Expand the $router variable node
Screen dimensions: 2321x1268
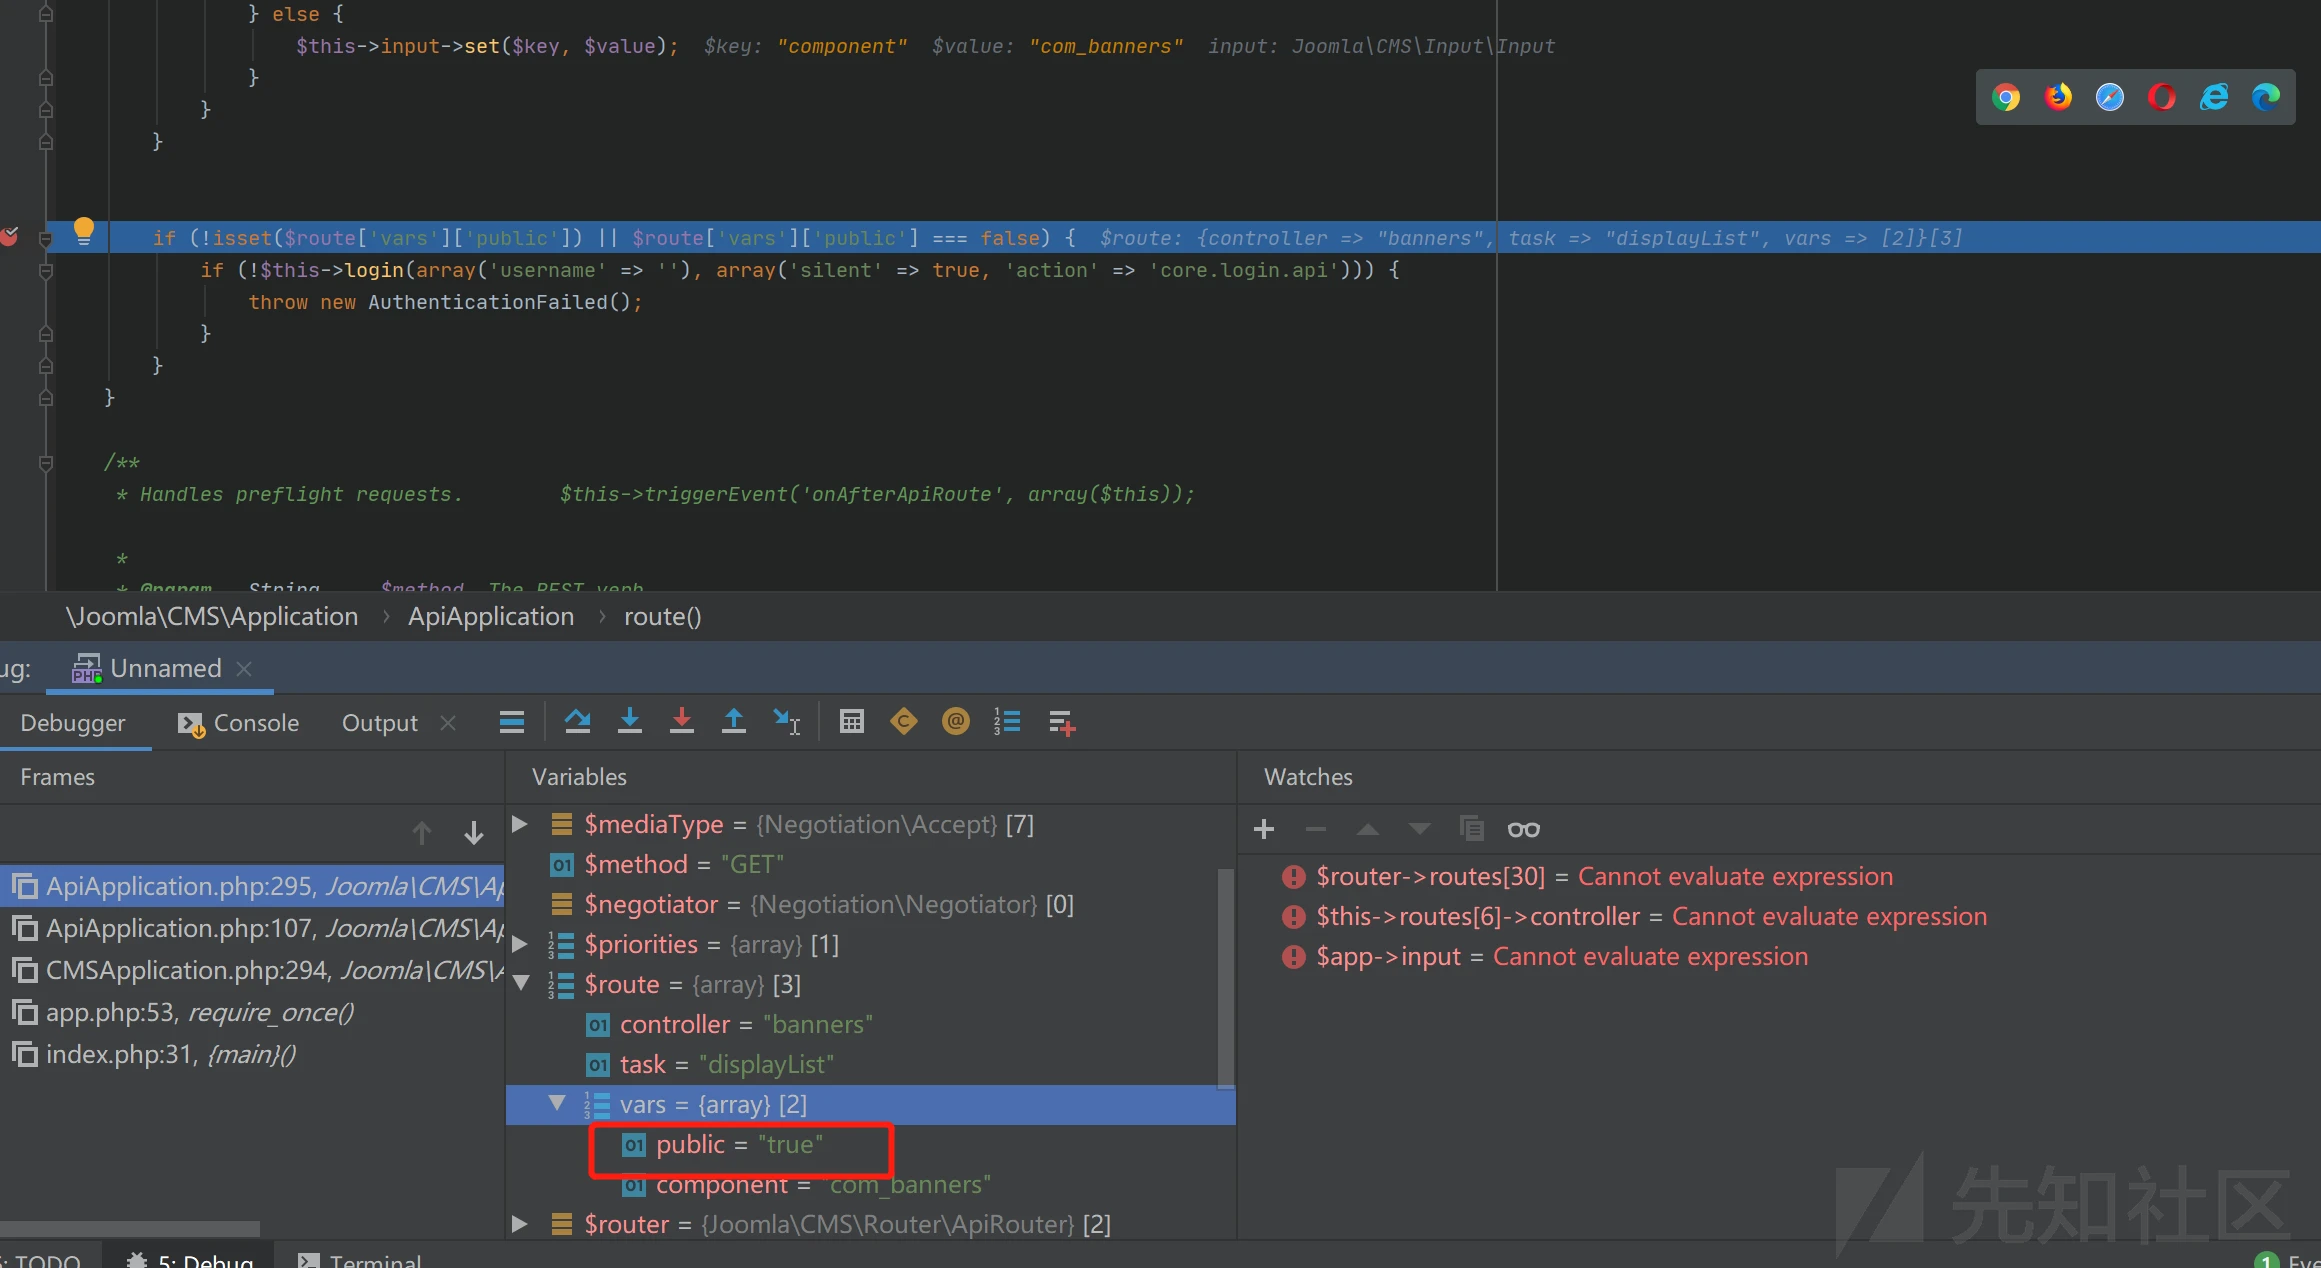click(x=520, y=1224)
